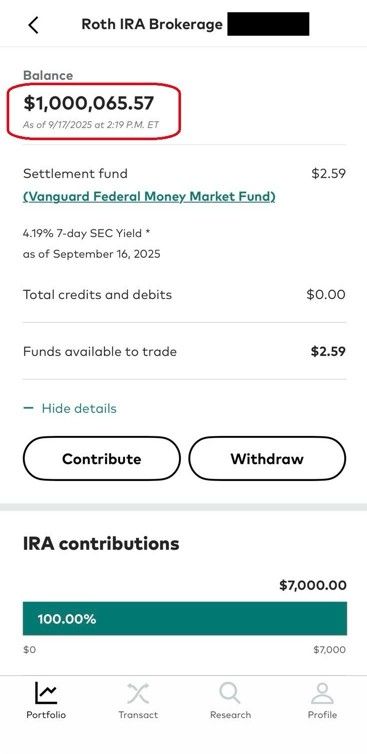The height and width of the screenshot is (754, 367).
Task: Tap the 100.00% contribution progress bar
Action: point(185,618)
